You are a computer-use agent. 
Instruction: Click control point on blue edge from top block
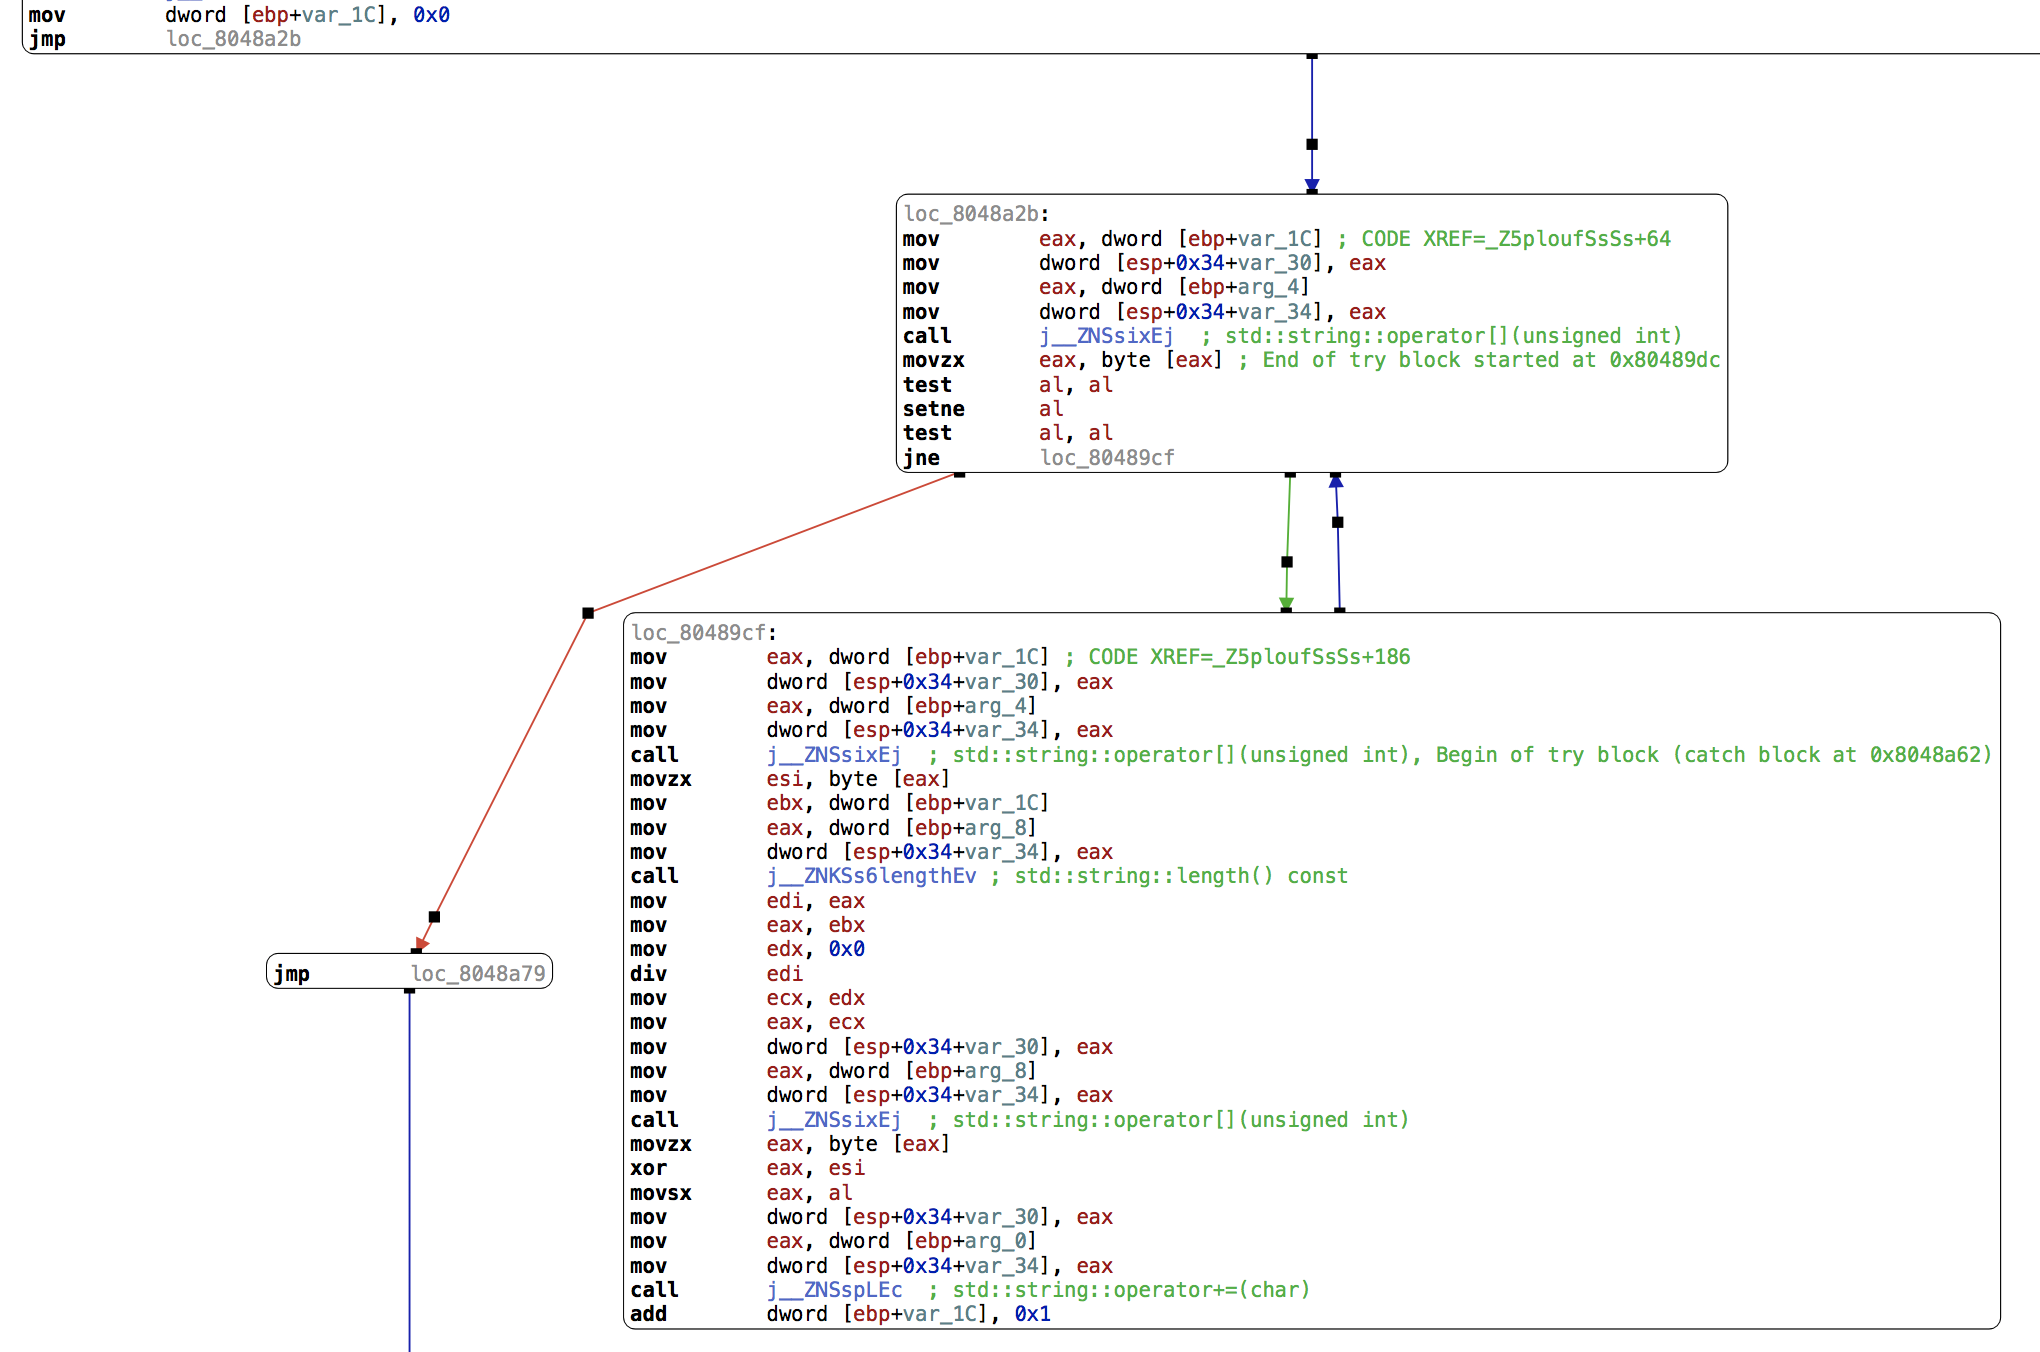click(1312, 144)
